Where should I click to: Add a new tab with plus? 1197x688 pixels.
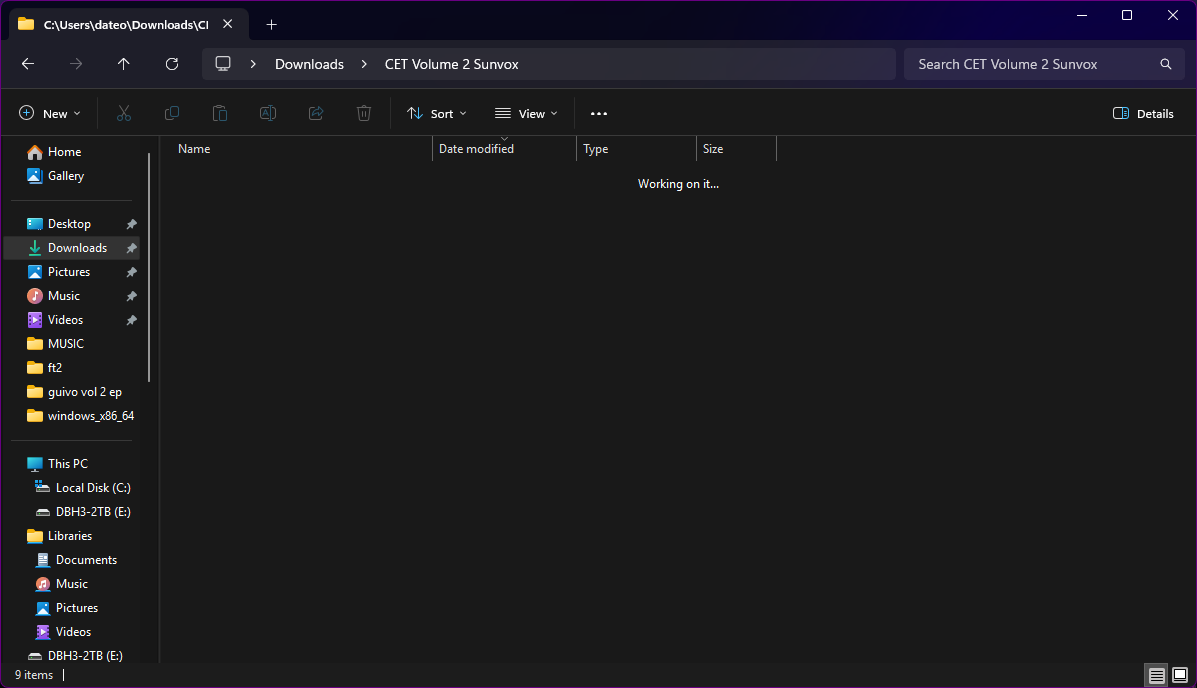click(271, 24)
